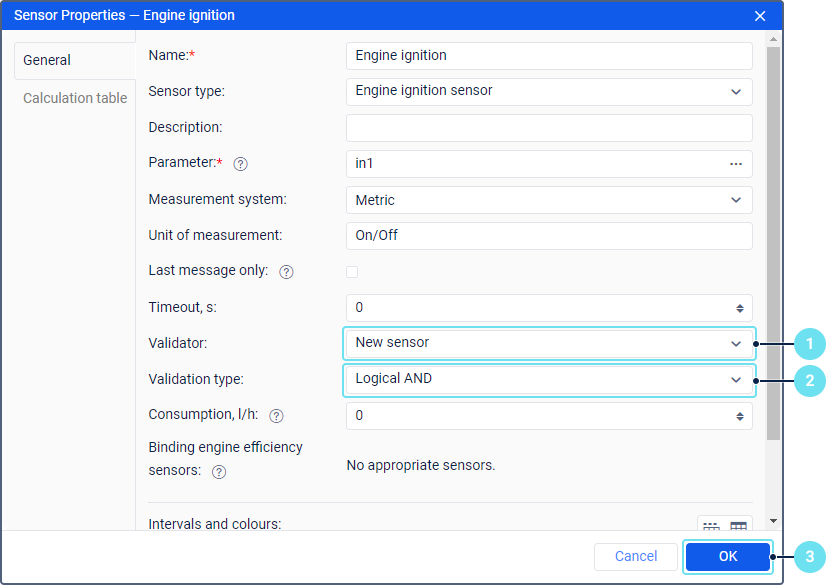Image resolution: width=826 pixels, height=585 pixels.
Task: Click the scrollbar up arrow
Action: click(x=773, y=39)
